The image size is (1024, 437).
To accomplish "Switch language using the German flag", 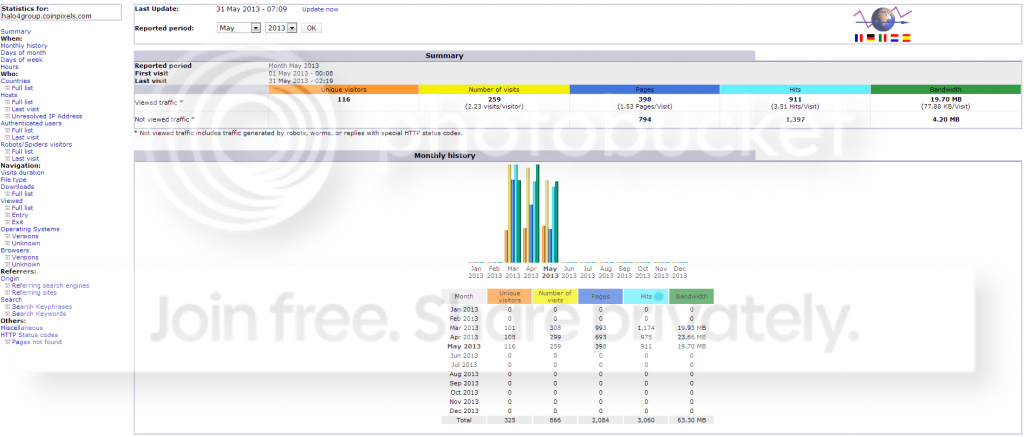I will coord(871,39).
